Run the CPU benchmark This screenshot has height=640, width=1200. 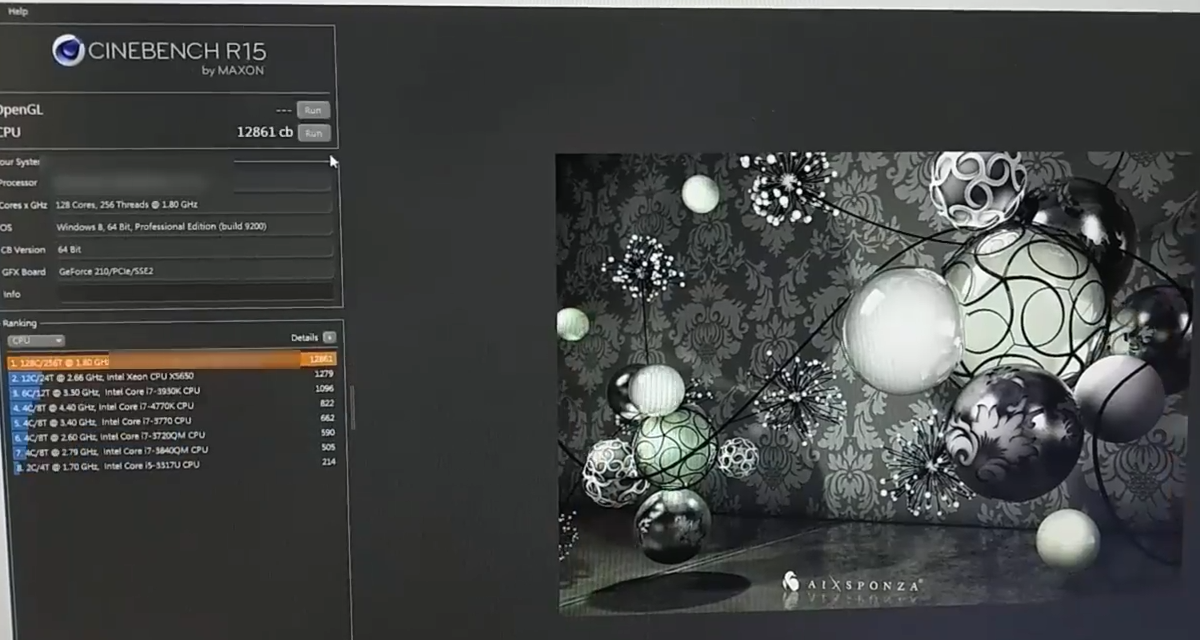click(x=313, y=132)
